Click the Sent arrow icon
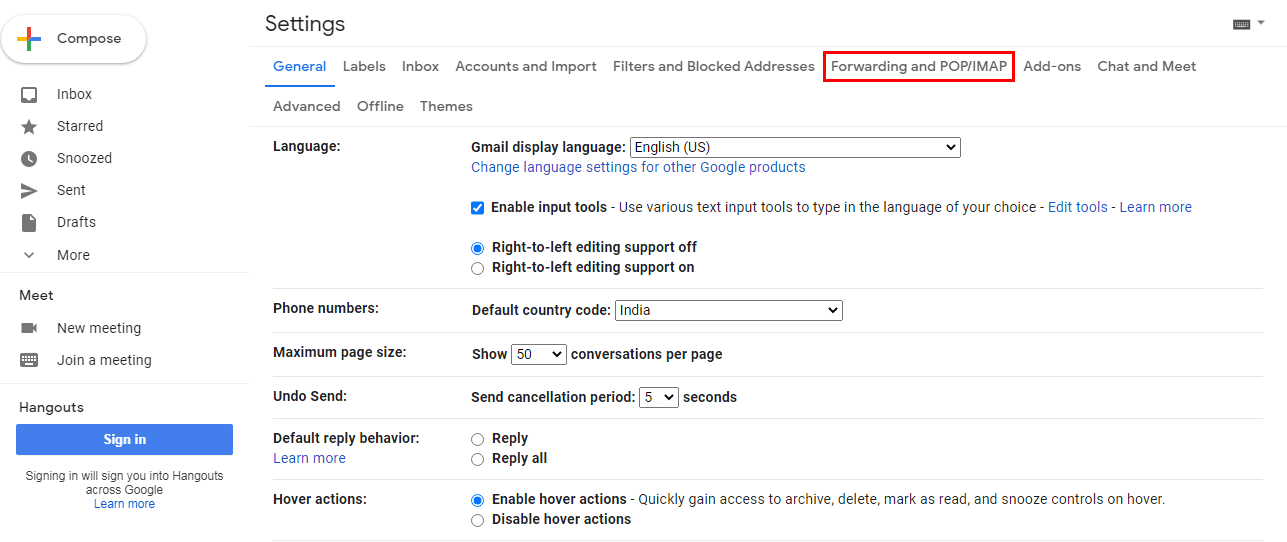1287x542 pixels. pyautogui.click(x=29, y=191)
